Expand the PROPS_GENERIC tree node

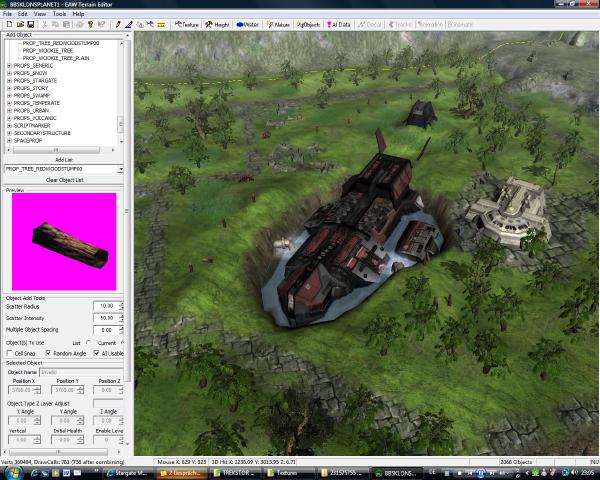pyautogui.click(x=10, y=66)
